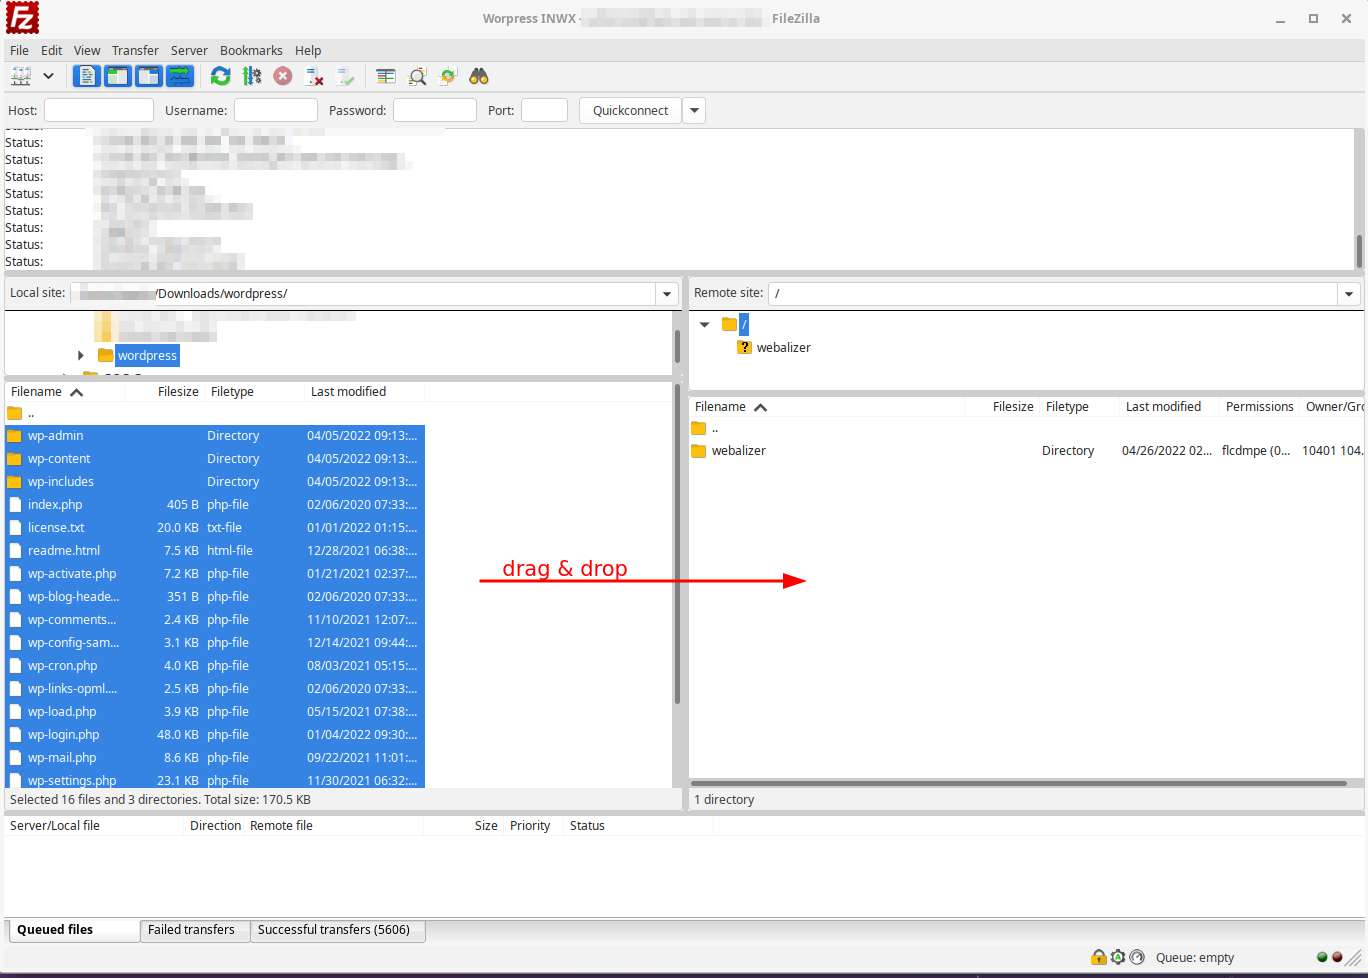Open the Site Manager icon
The height and width of the screenshot is (978, 1368).
[21, 76]
